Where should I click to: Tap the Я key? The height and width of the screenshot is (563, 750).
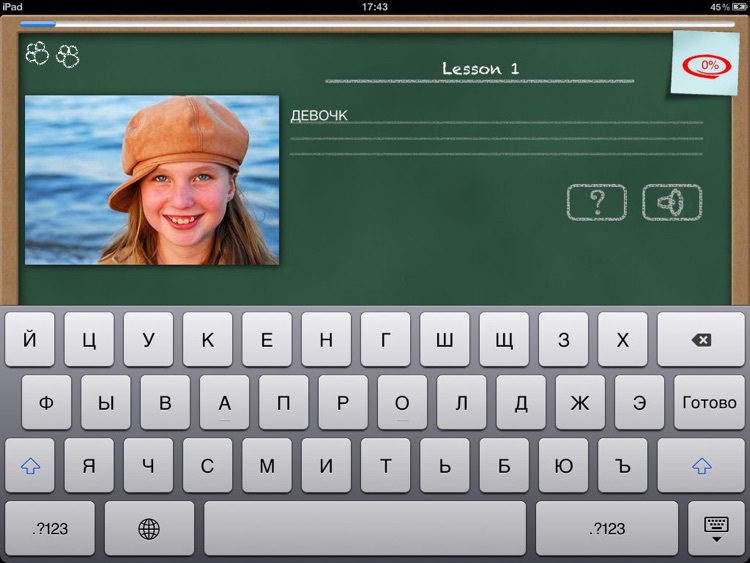(89, 465)
